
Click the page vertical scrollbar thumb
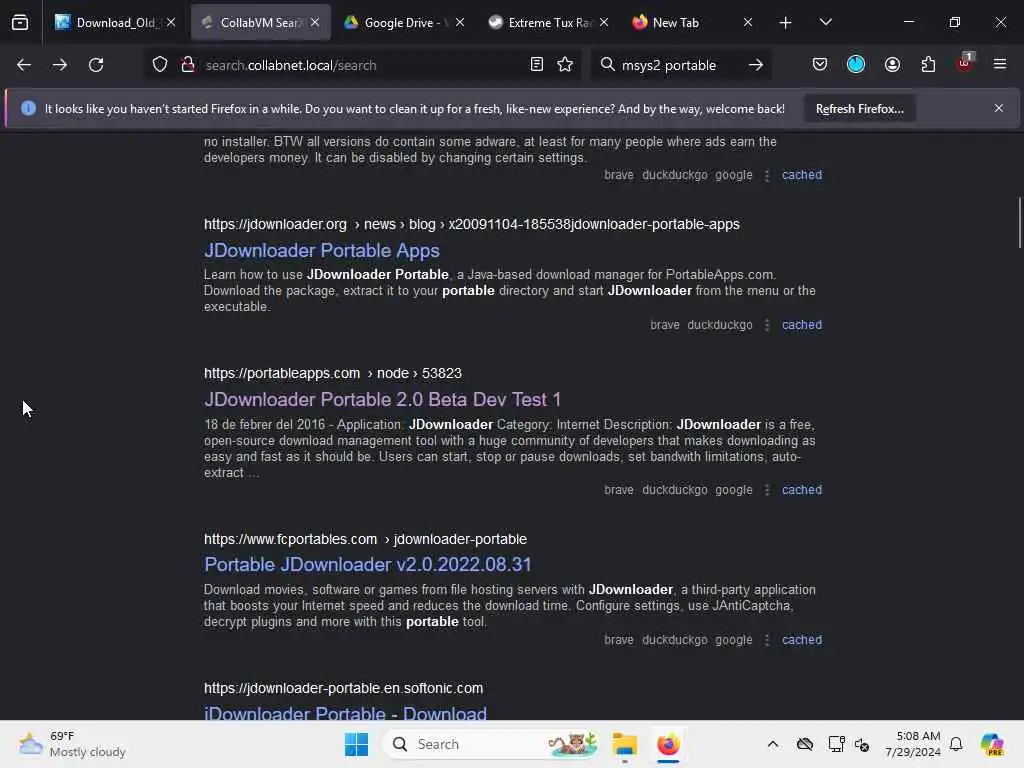pos(1019,223)
